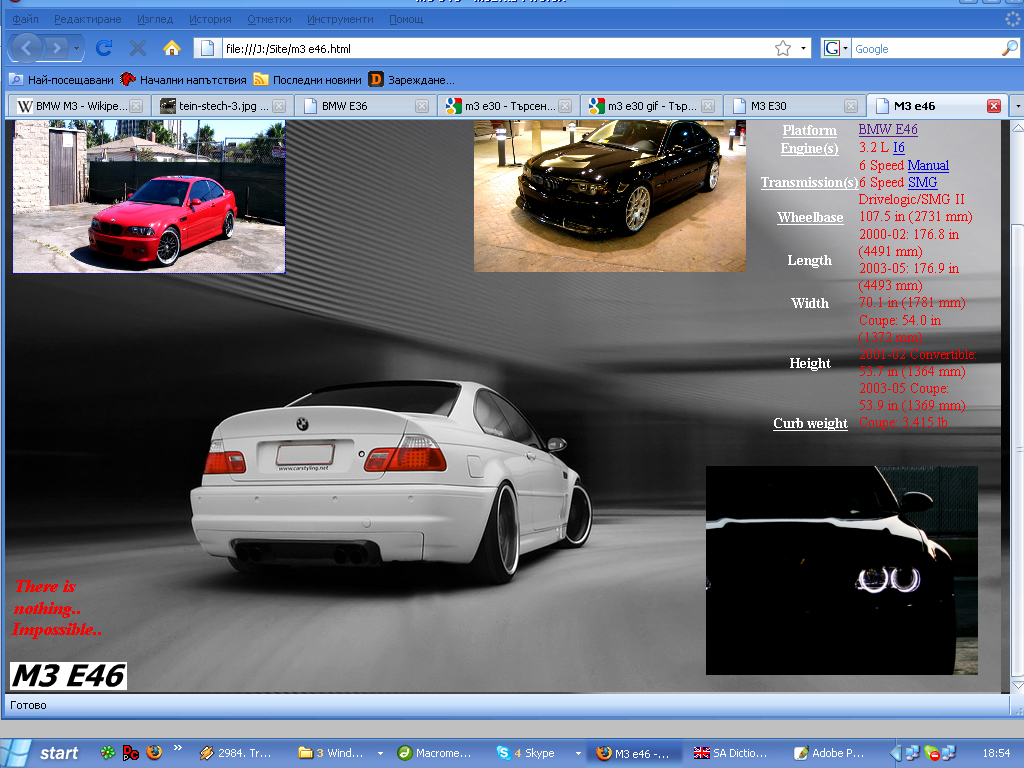Go back with the browser Back arrow
This screenshot has width=1024, height=768.
click(x=26, y=48)
